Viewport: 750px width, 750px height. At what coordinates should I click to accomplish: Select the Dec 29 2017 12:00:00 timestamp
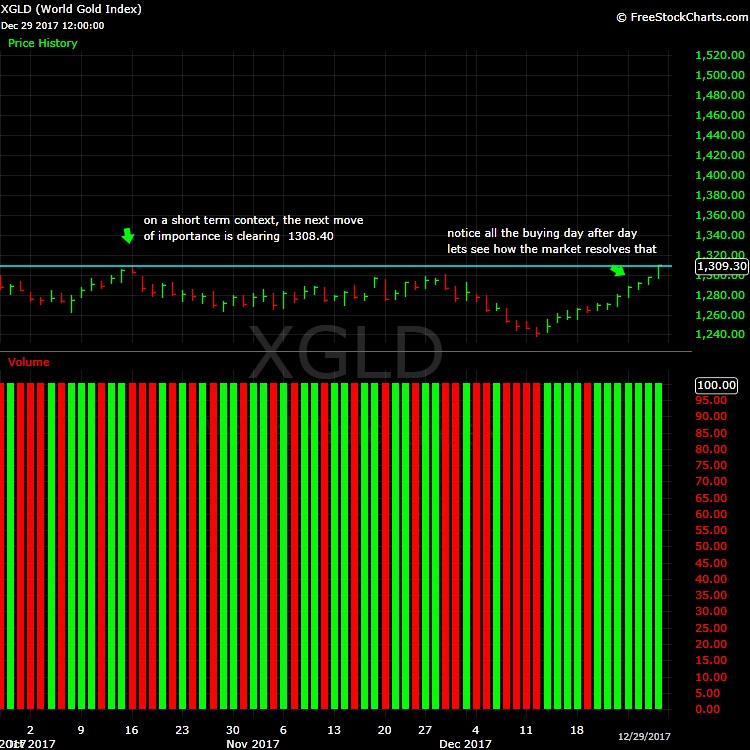52,26
